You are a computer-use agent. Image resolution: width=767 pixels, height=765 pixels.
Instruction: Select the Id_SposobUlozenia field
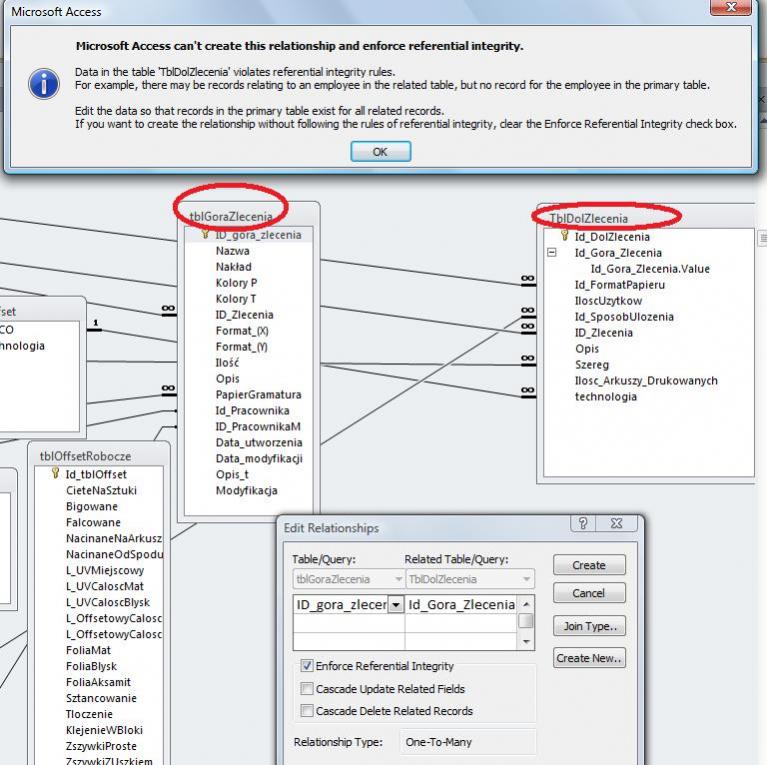point(624,317)
